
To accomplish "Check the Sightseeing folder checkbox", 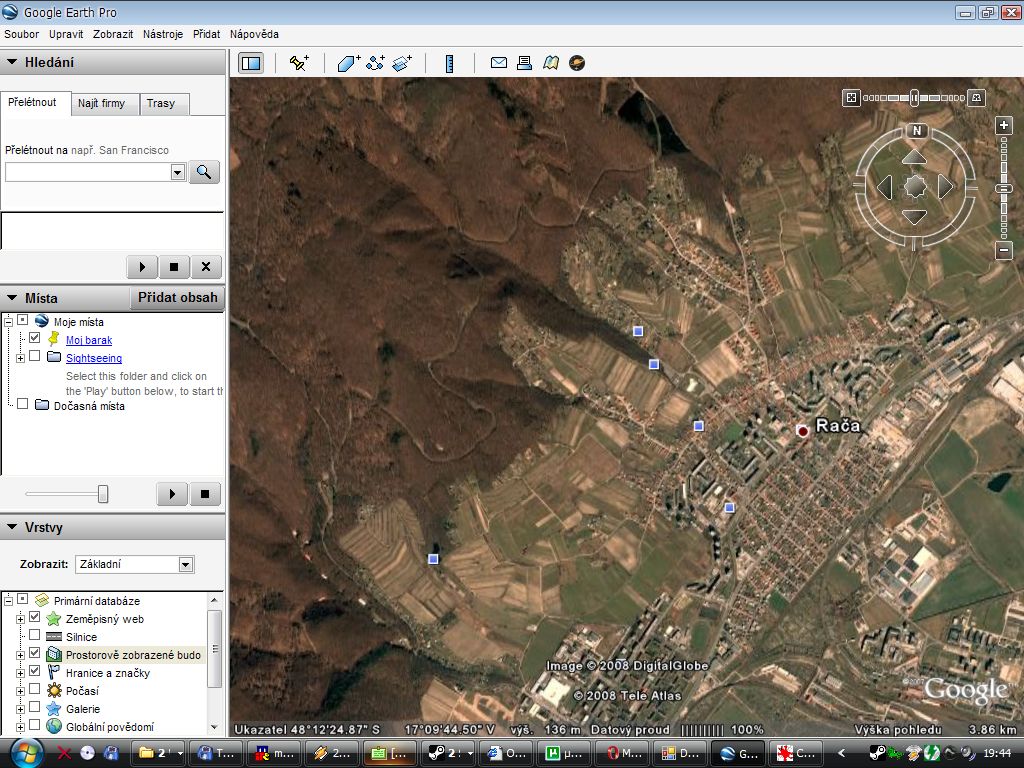I will pyautogui.click(x=35, y=356).
